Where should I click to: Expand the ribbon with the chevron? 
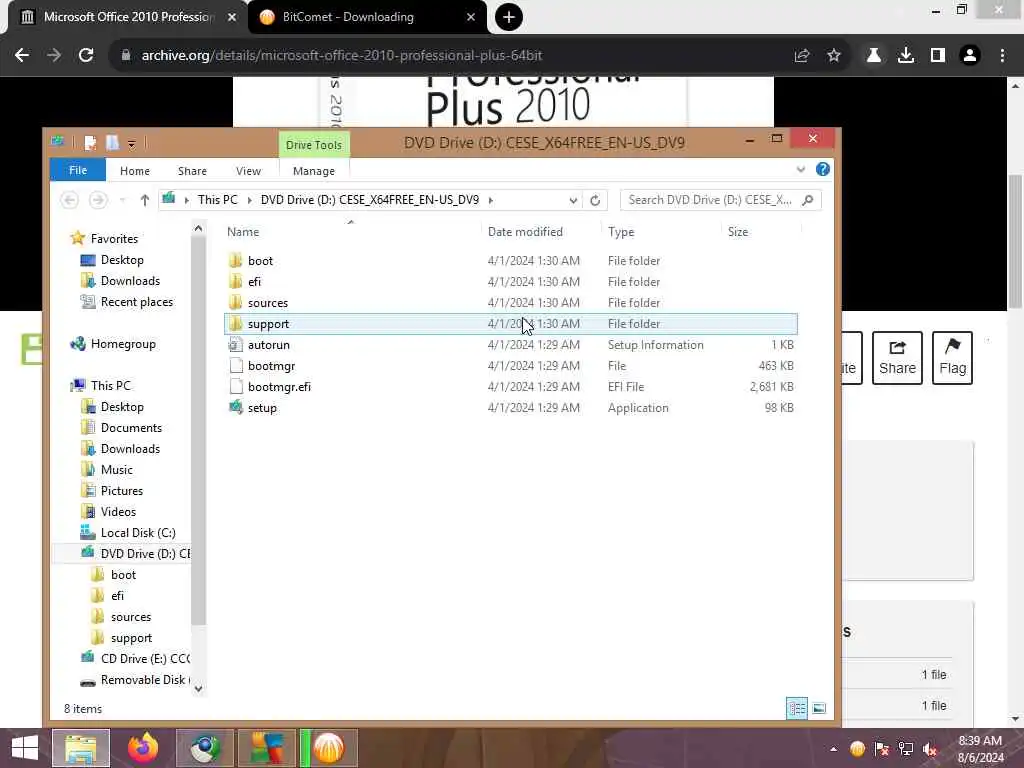801,170
